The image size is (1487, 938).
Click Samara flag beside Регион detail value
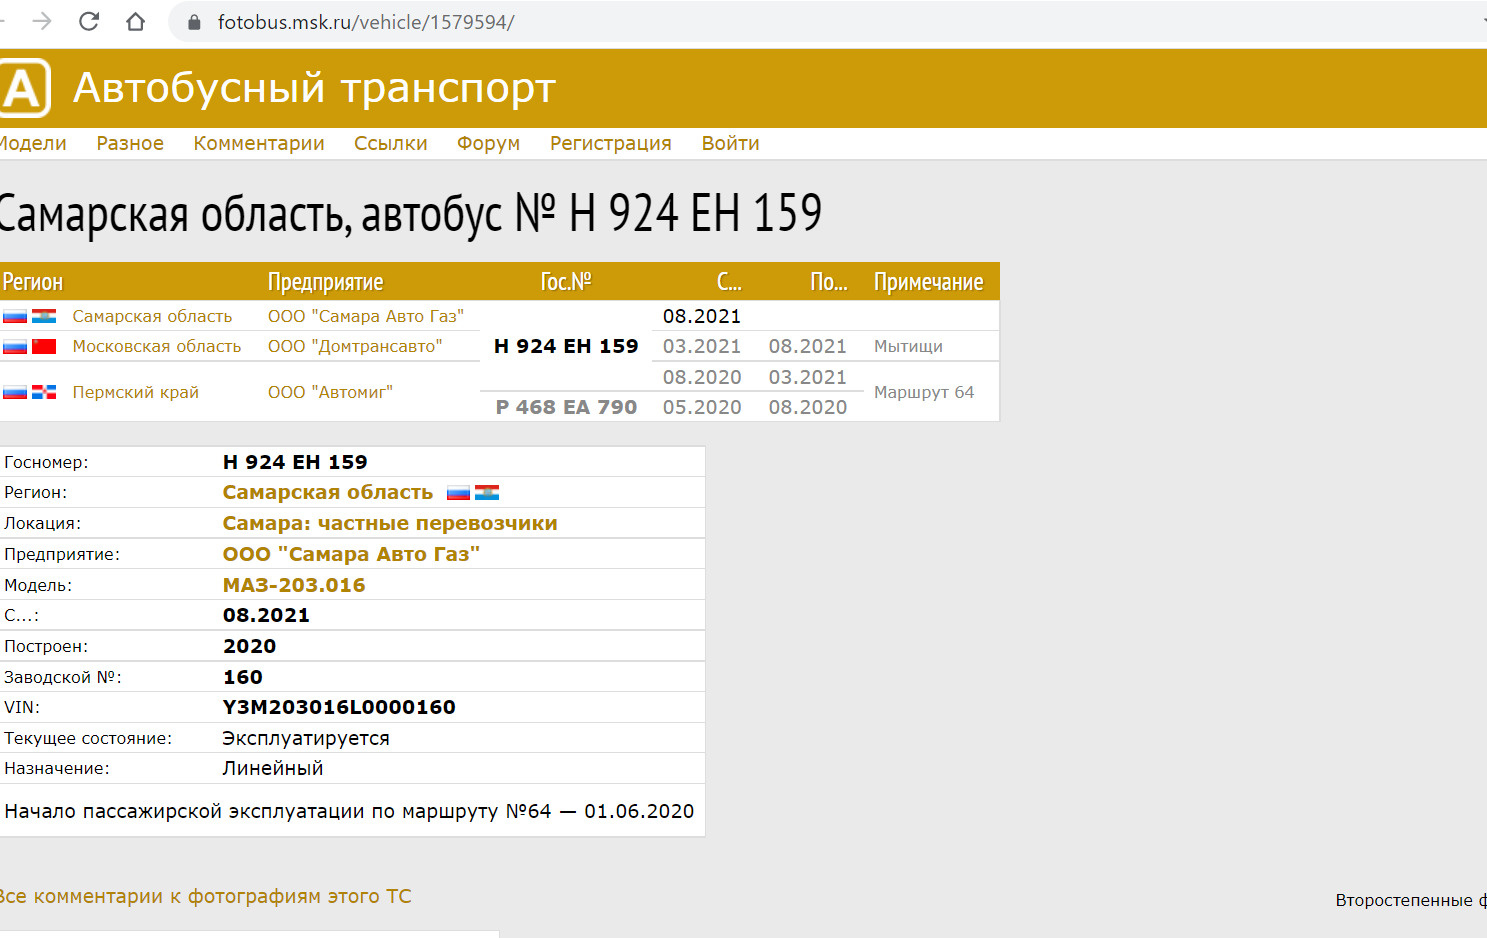tap(487, 493)
